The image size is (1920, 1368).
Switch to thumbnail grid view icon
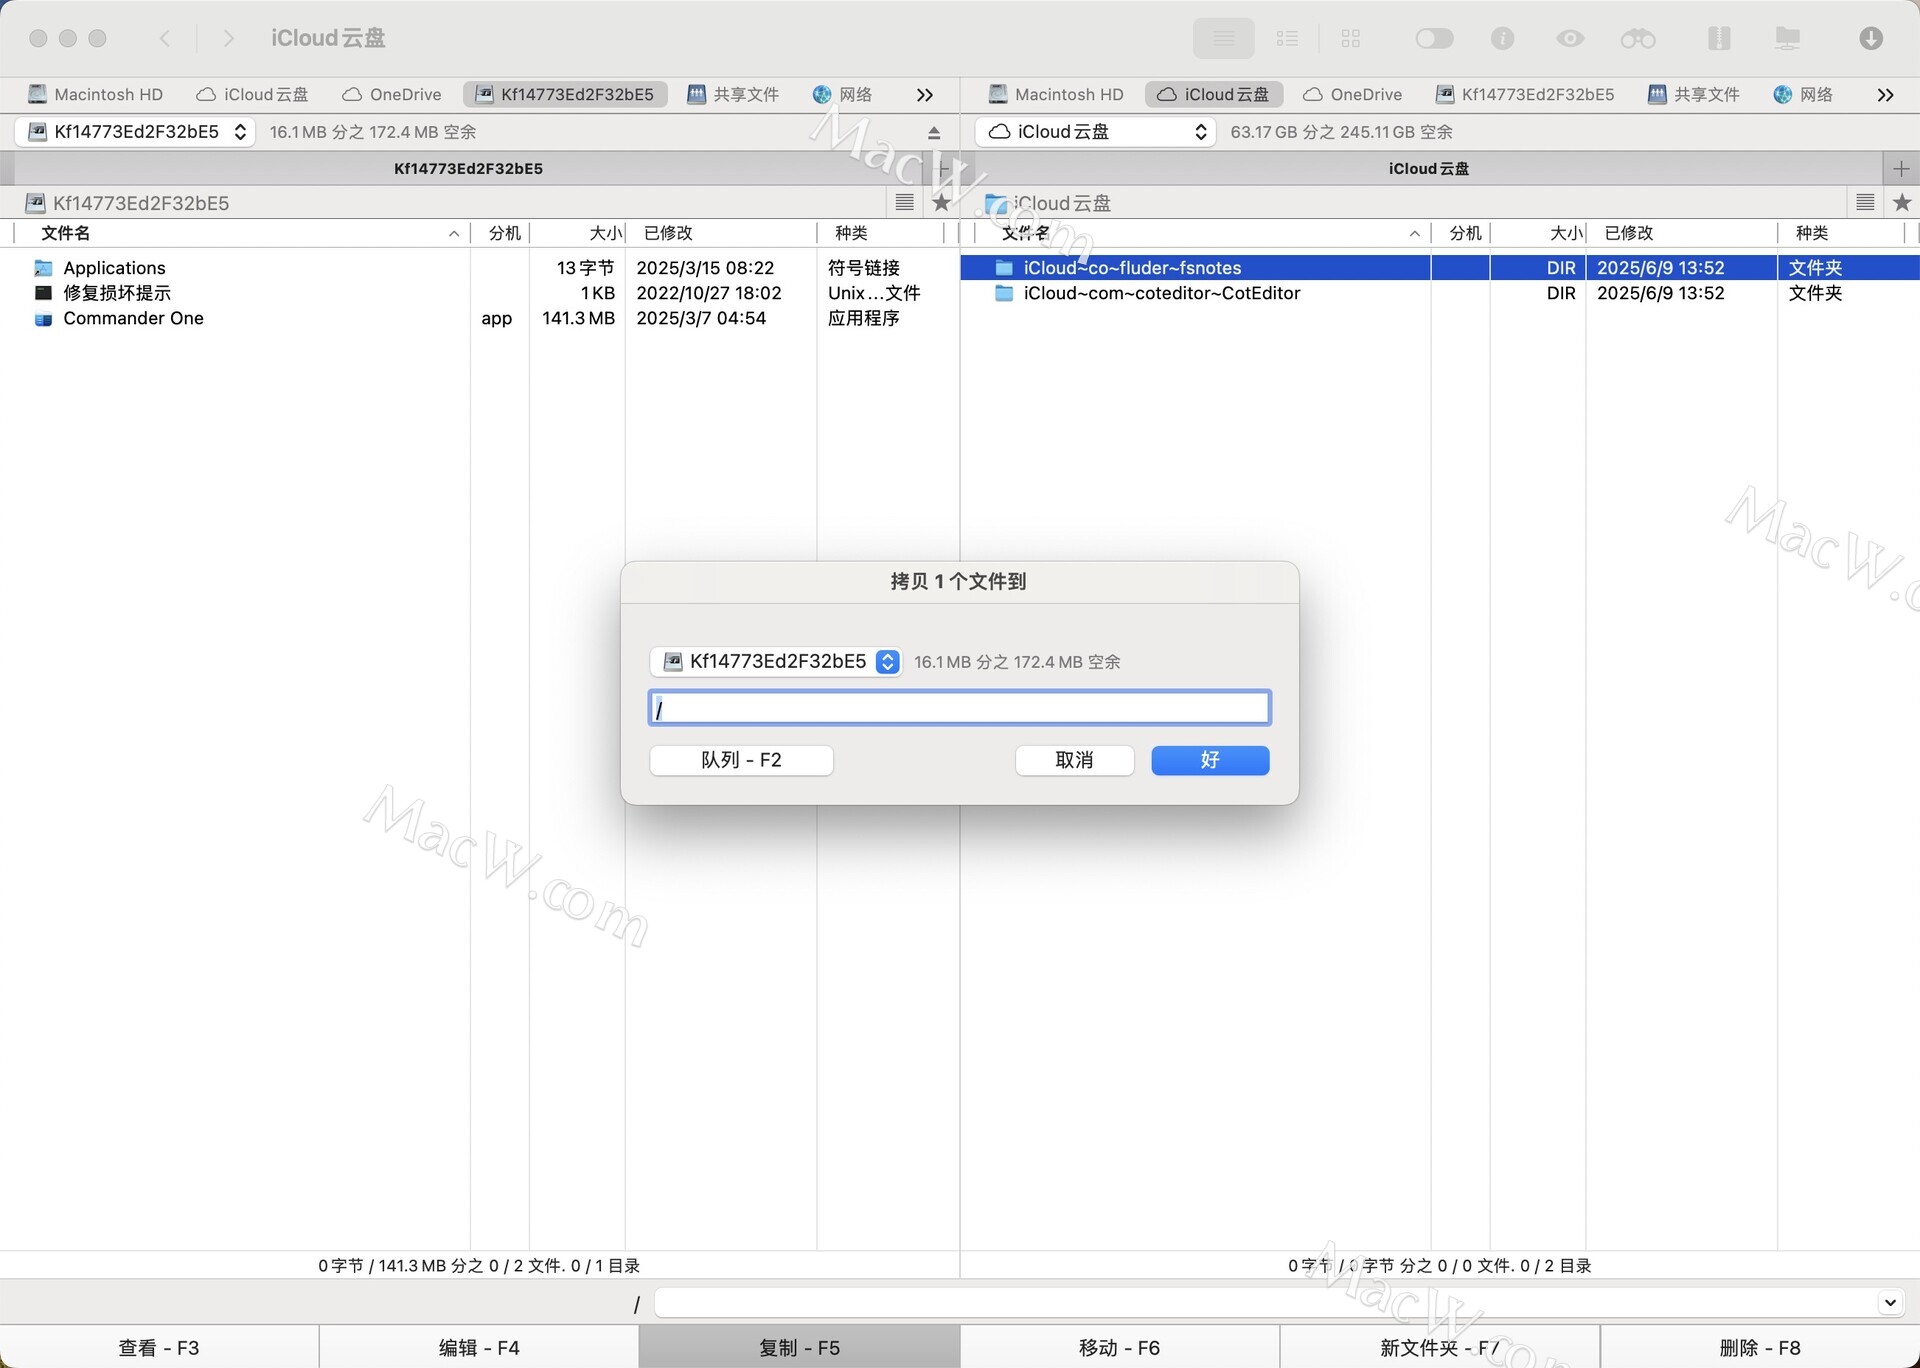pyautogui.click(x=1351, y=38)
